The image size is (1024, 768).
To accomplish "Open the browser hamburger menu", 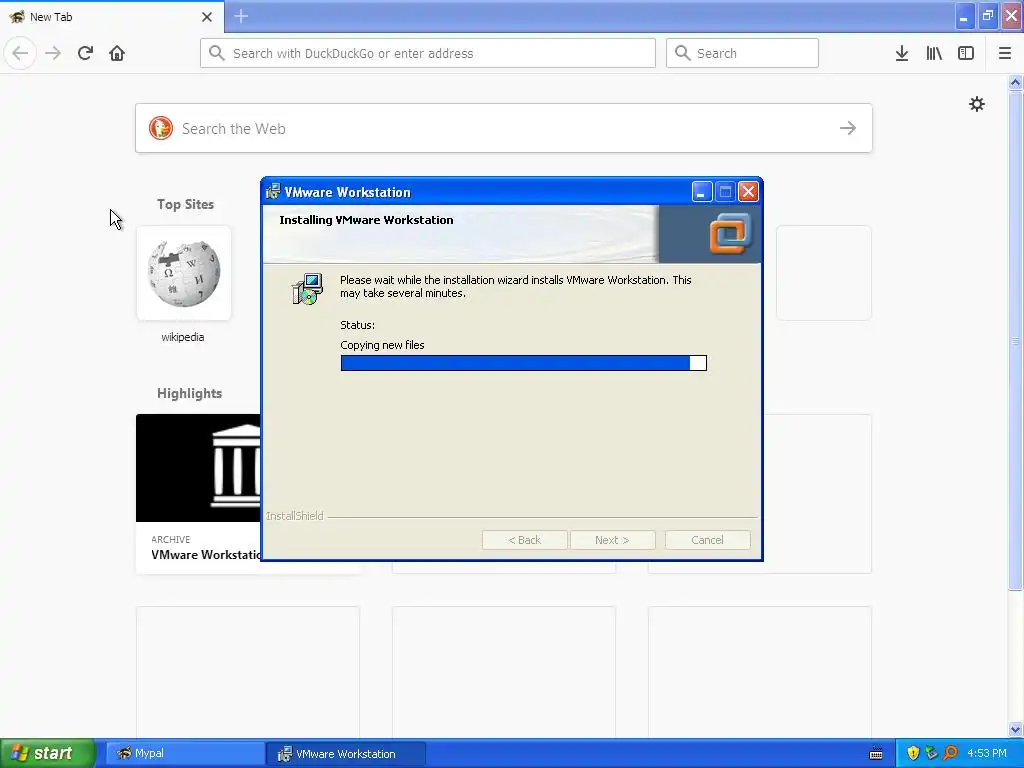I will 1005,53.
